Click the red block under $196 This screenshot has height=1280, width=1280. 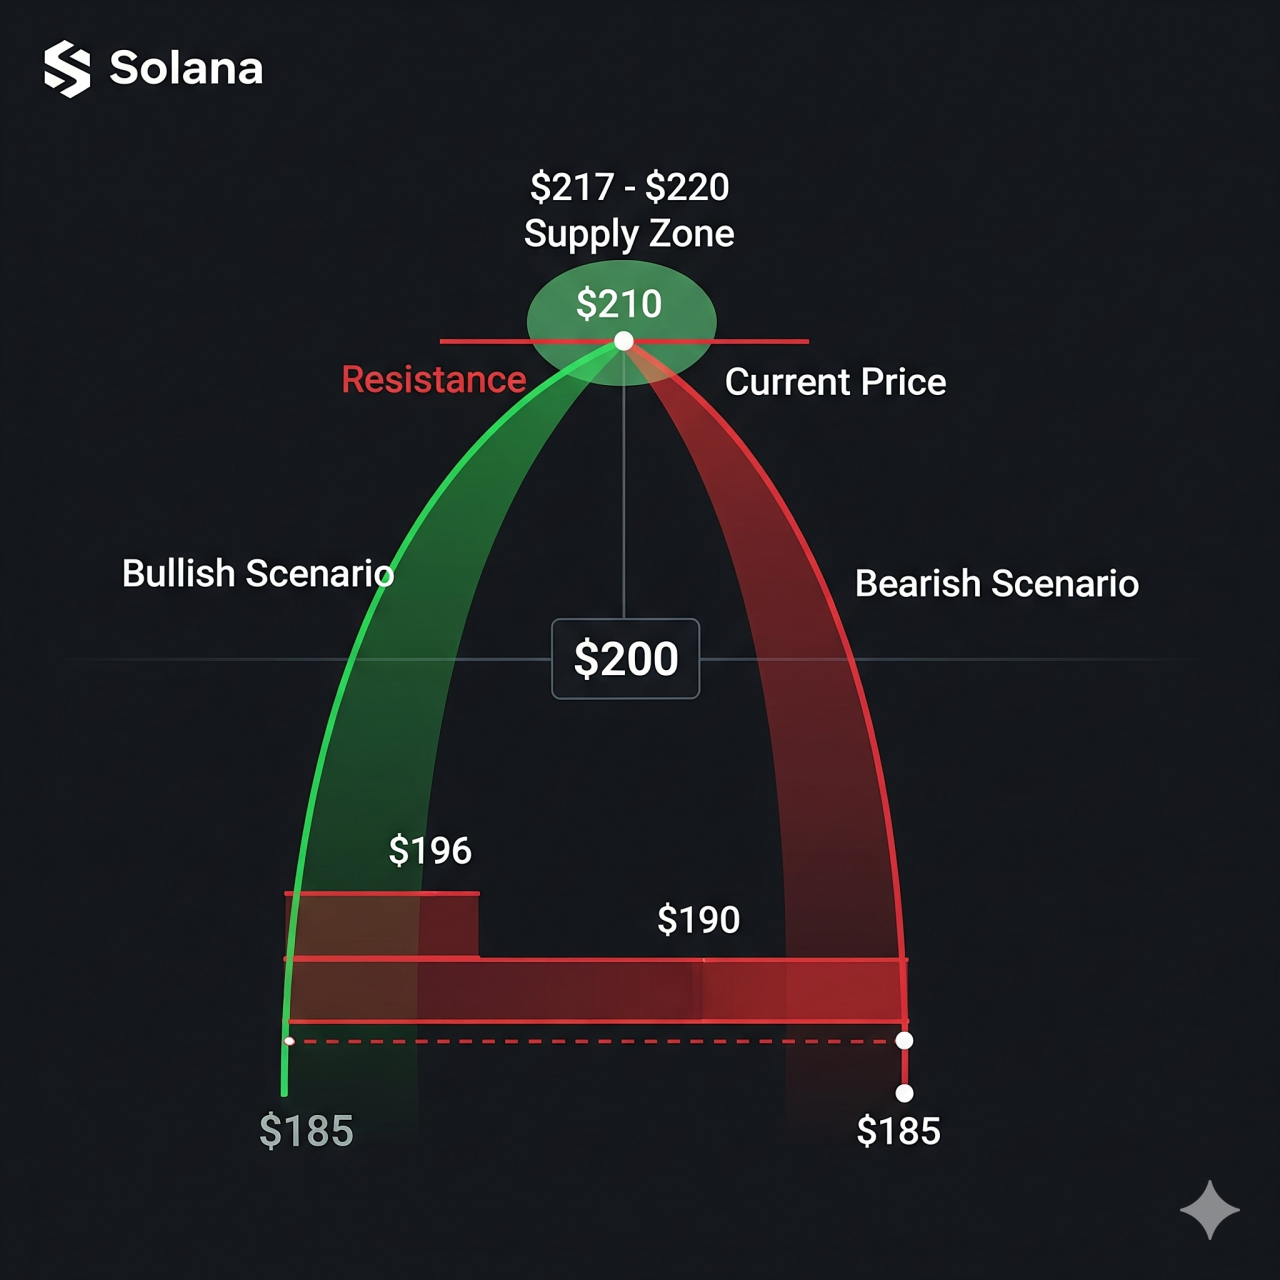pos(382,925)
